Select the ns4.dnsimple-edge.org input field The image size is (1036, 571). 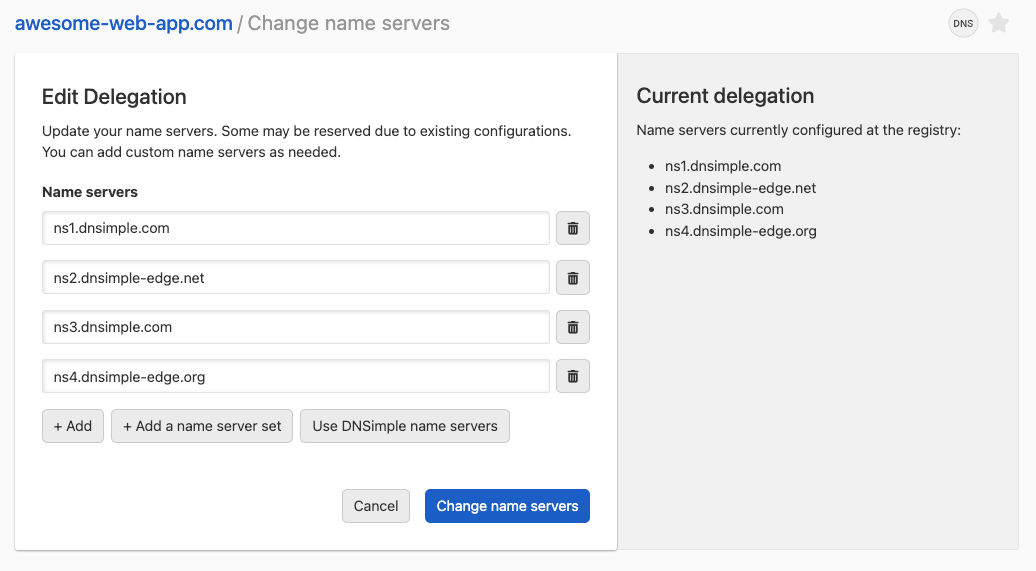point(296,376)
